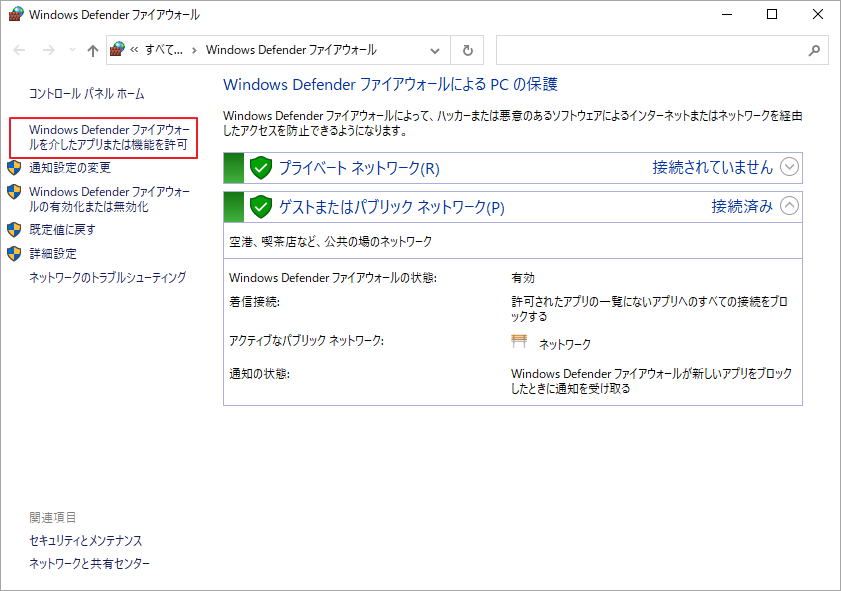Click shield icon next to 既定値に戻す
Viewport: 841px width, 591px height.
point(14,229)
